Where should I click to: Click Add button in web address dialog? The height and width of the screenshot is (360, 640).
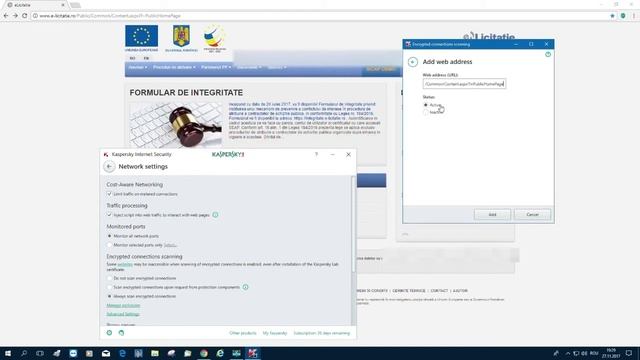(x=492, y=215)
